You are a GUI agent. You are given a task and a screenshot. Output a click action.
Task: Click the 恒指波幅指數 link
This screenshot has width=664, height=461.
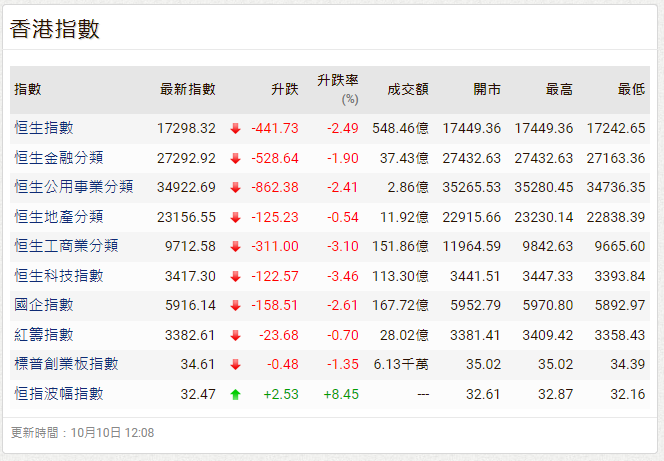pos(59,394)
